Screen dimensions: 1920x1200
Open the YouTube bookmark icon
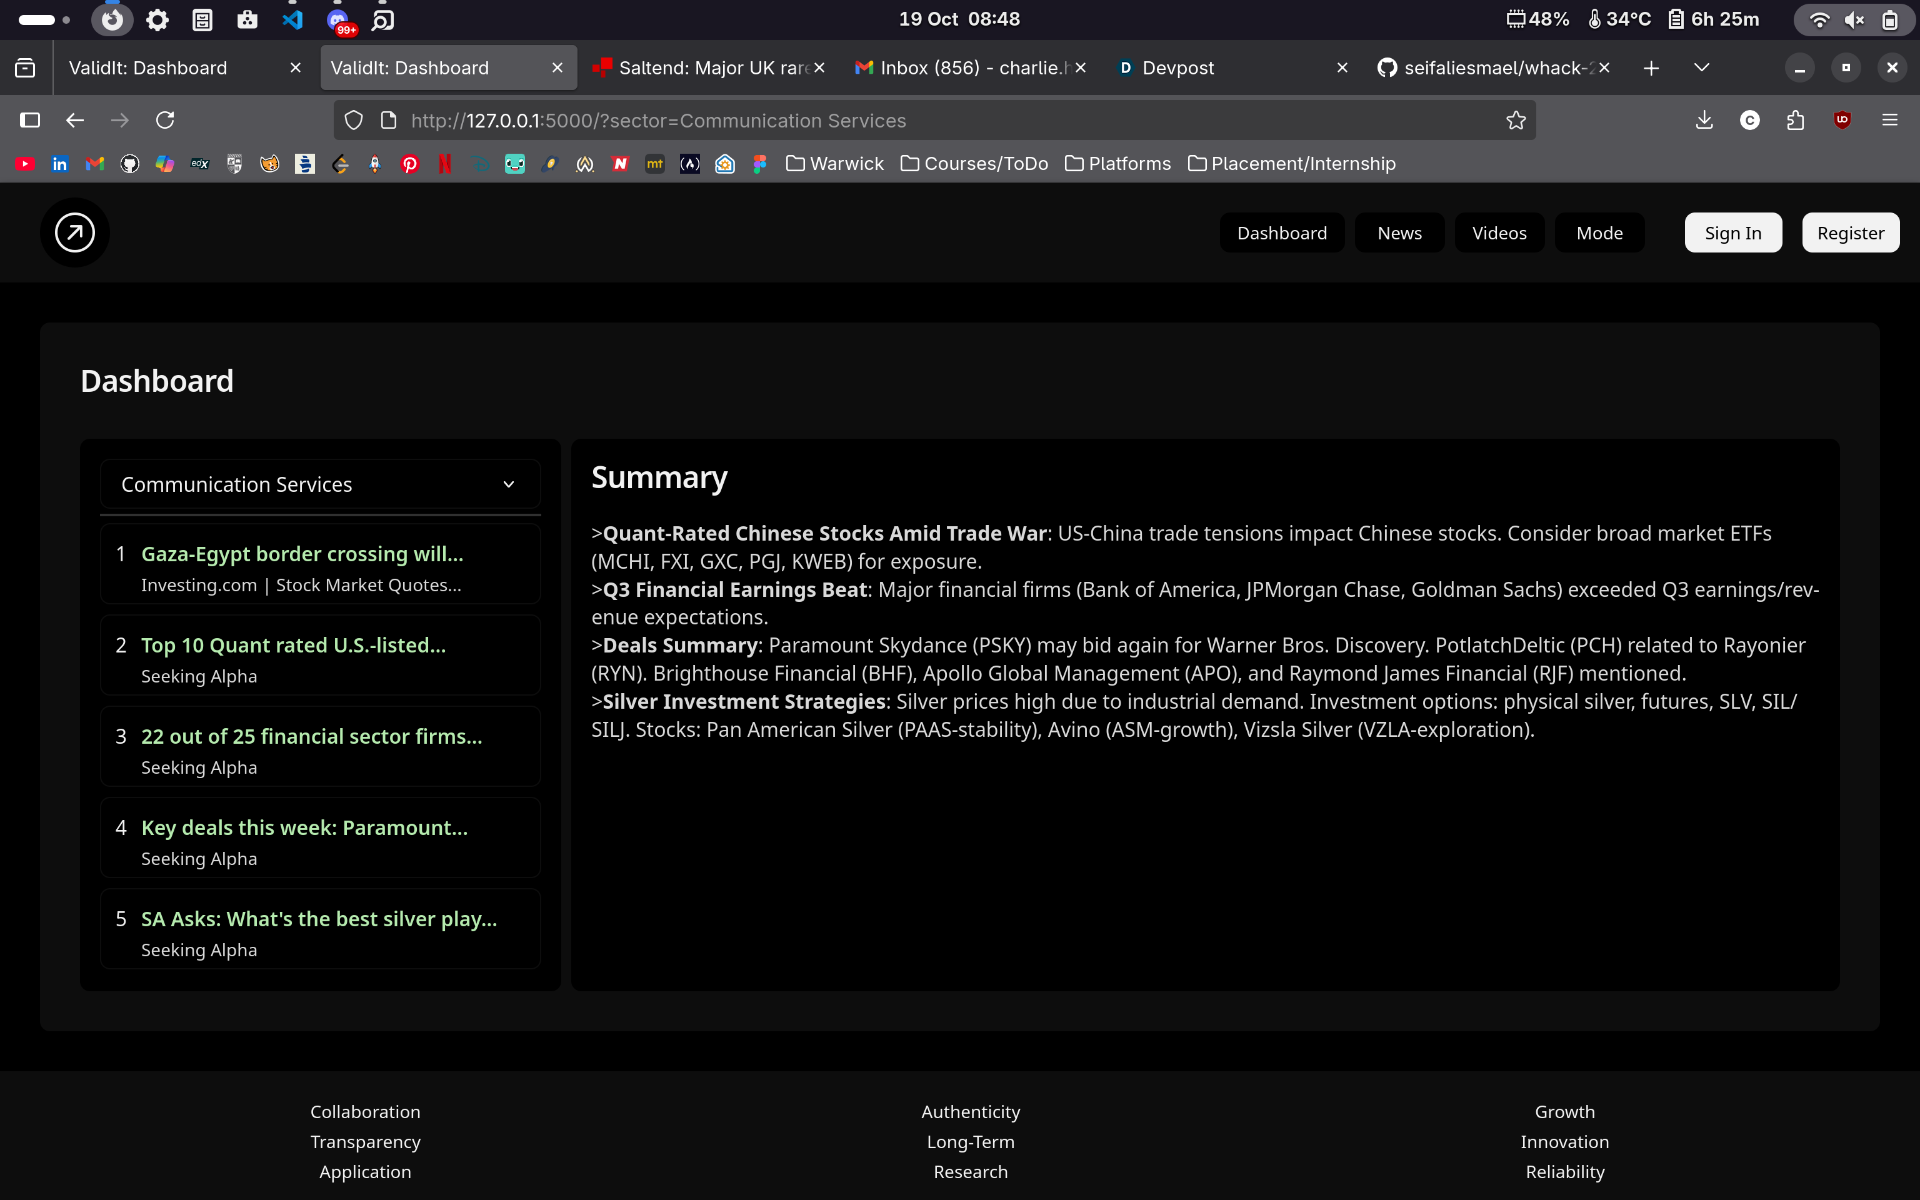pyautogui.click(x=26, y=164)
